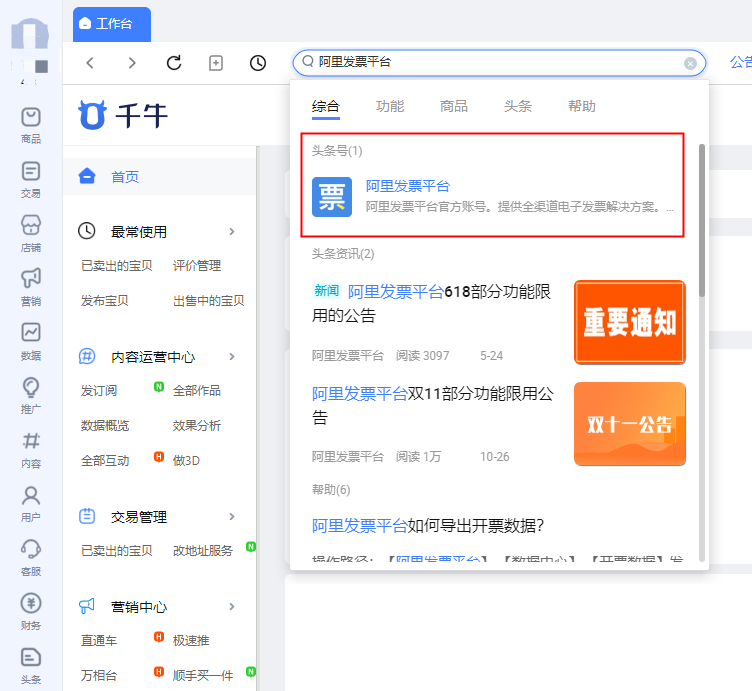Viewport: 752px width, 691px height.
Task: Click 直通车 link
Action: tap(99, 640)
